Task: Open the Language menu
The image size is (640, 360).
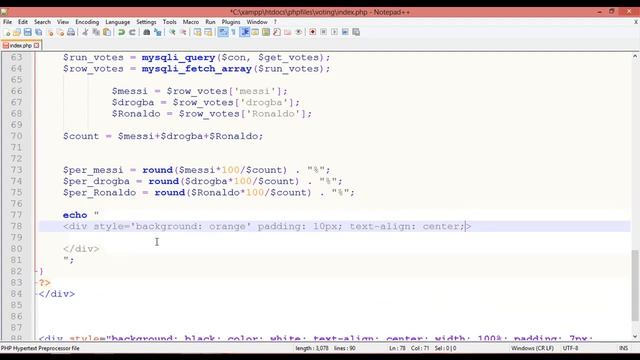Action: pos(118,22)
